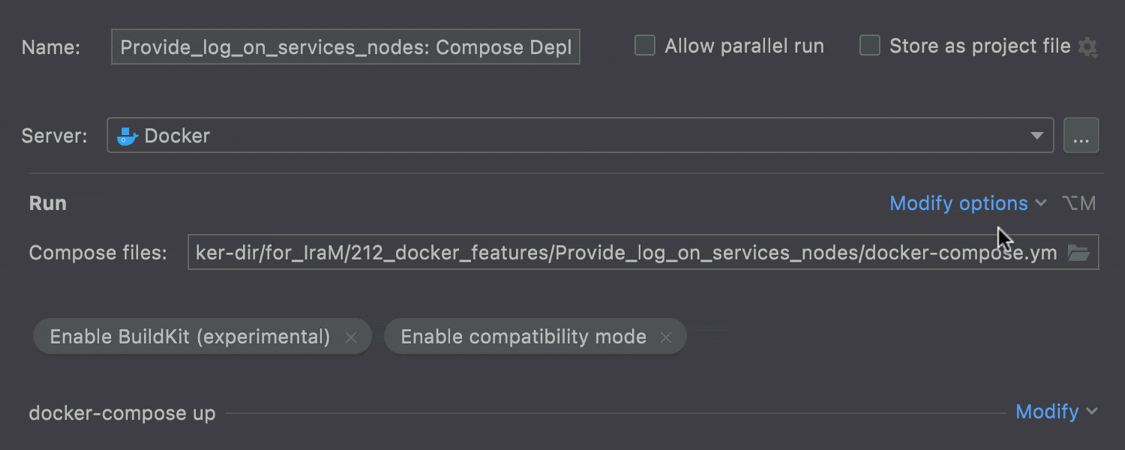Focus the Name text field
The image size is (1125, 450).
click(x=346, y=47)
